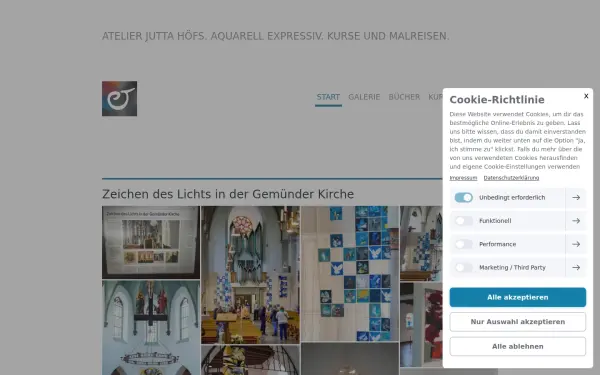600x375 pixels.
Task: Close the Cookie-Richtlinie dialog with X
Action: pos(586,96)
